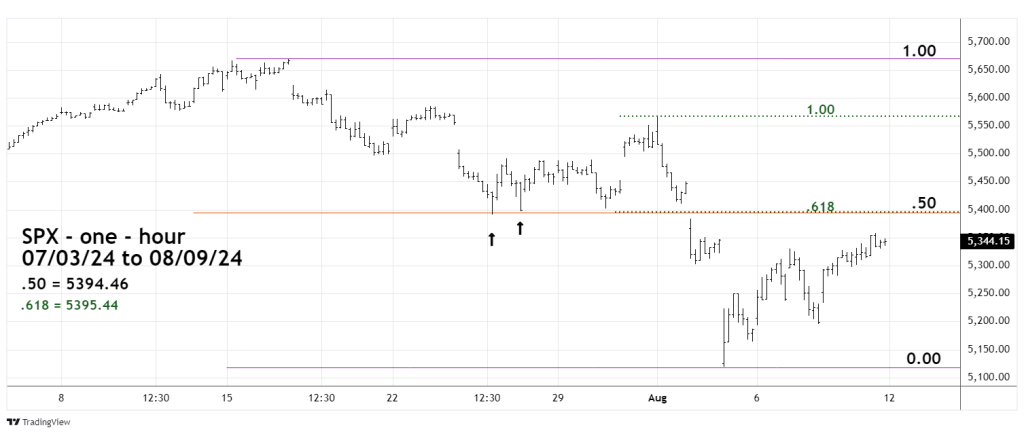
Task: Click the green 1.00 level label
Action: pos(822,109)
